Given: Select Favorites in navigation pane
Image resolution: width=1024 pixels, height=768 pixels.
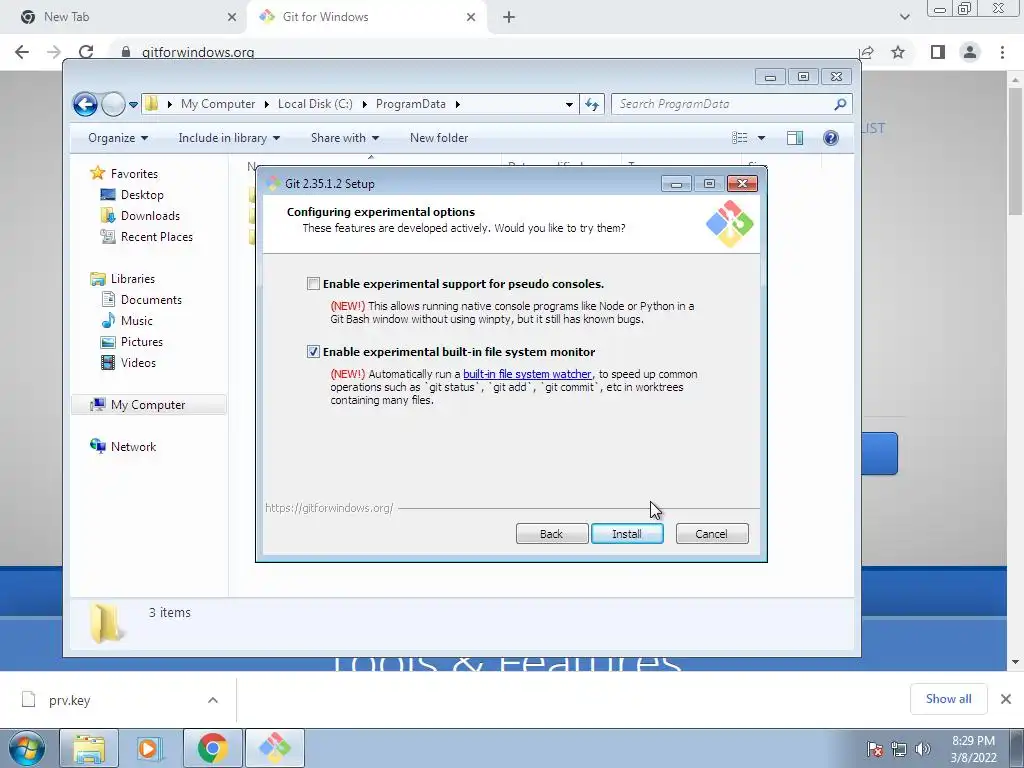Looking at the screenshot, I should (x=134, y=174).
